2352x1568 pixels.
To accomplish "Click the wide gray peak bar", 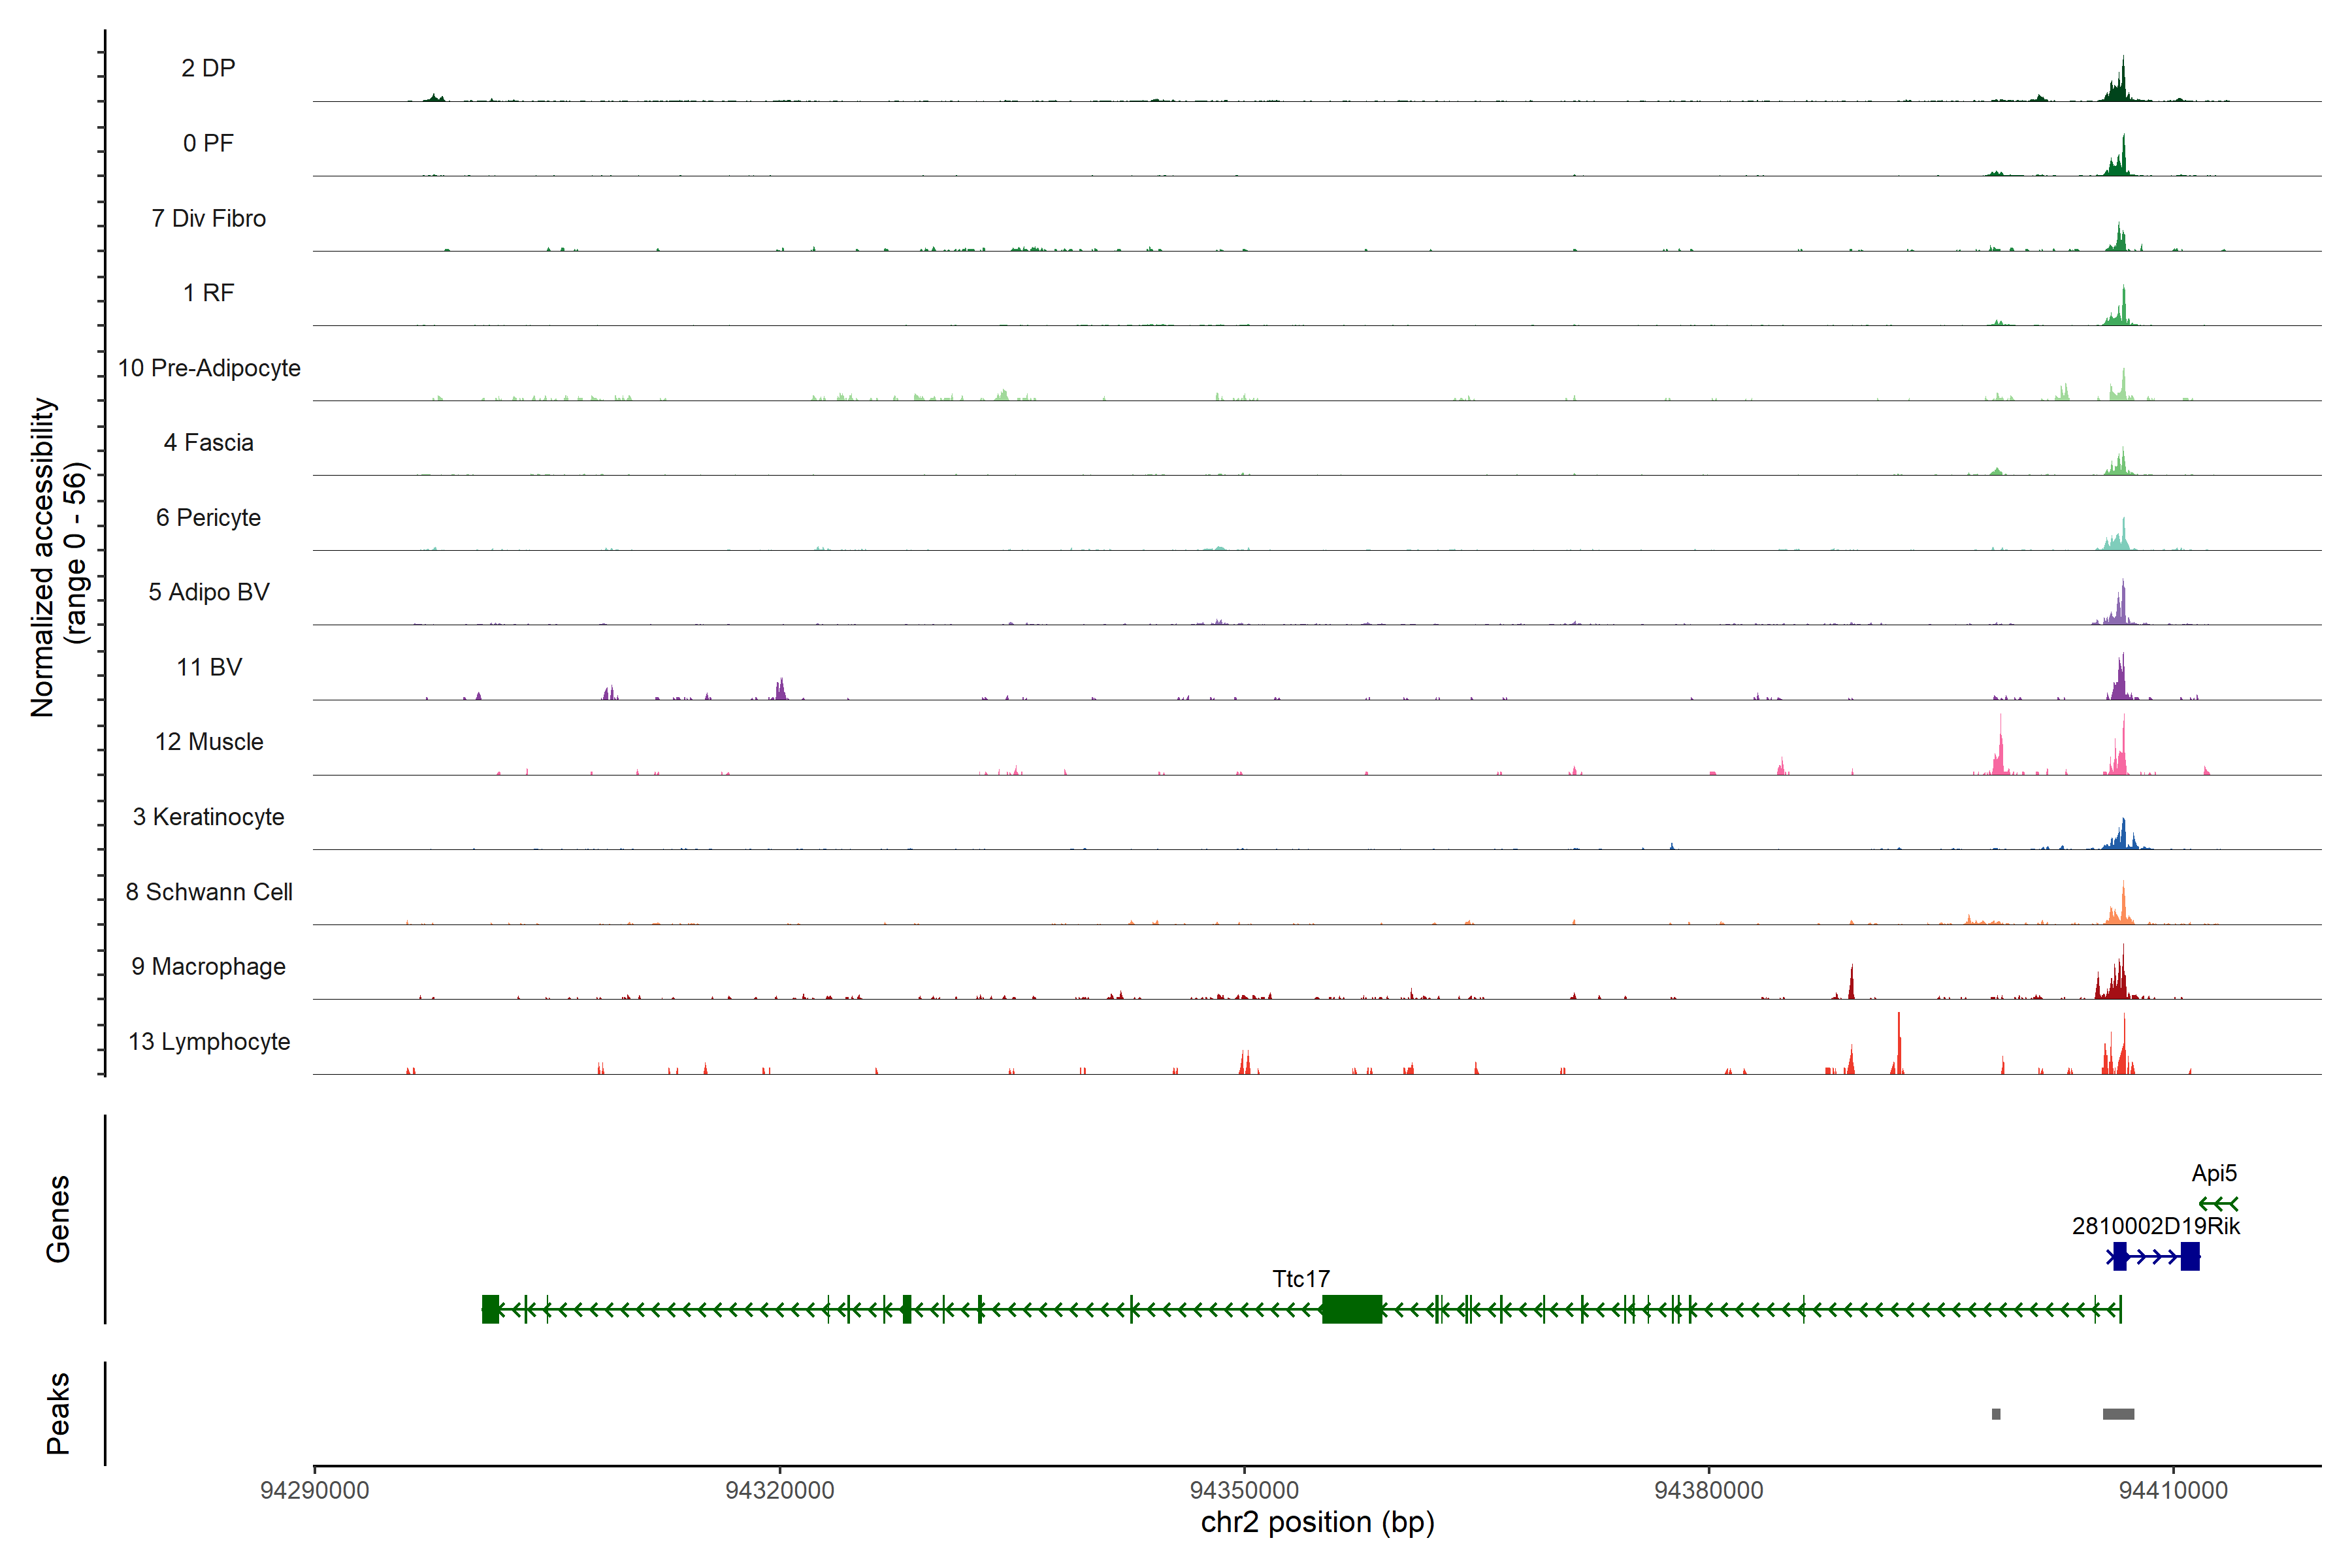I will [x=2118, y=1414].
